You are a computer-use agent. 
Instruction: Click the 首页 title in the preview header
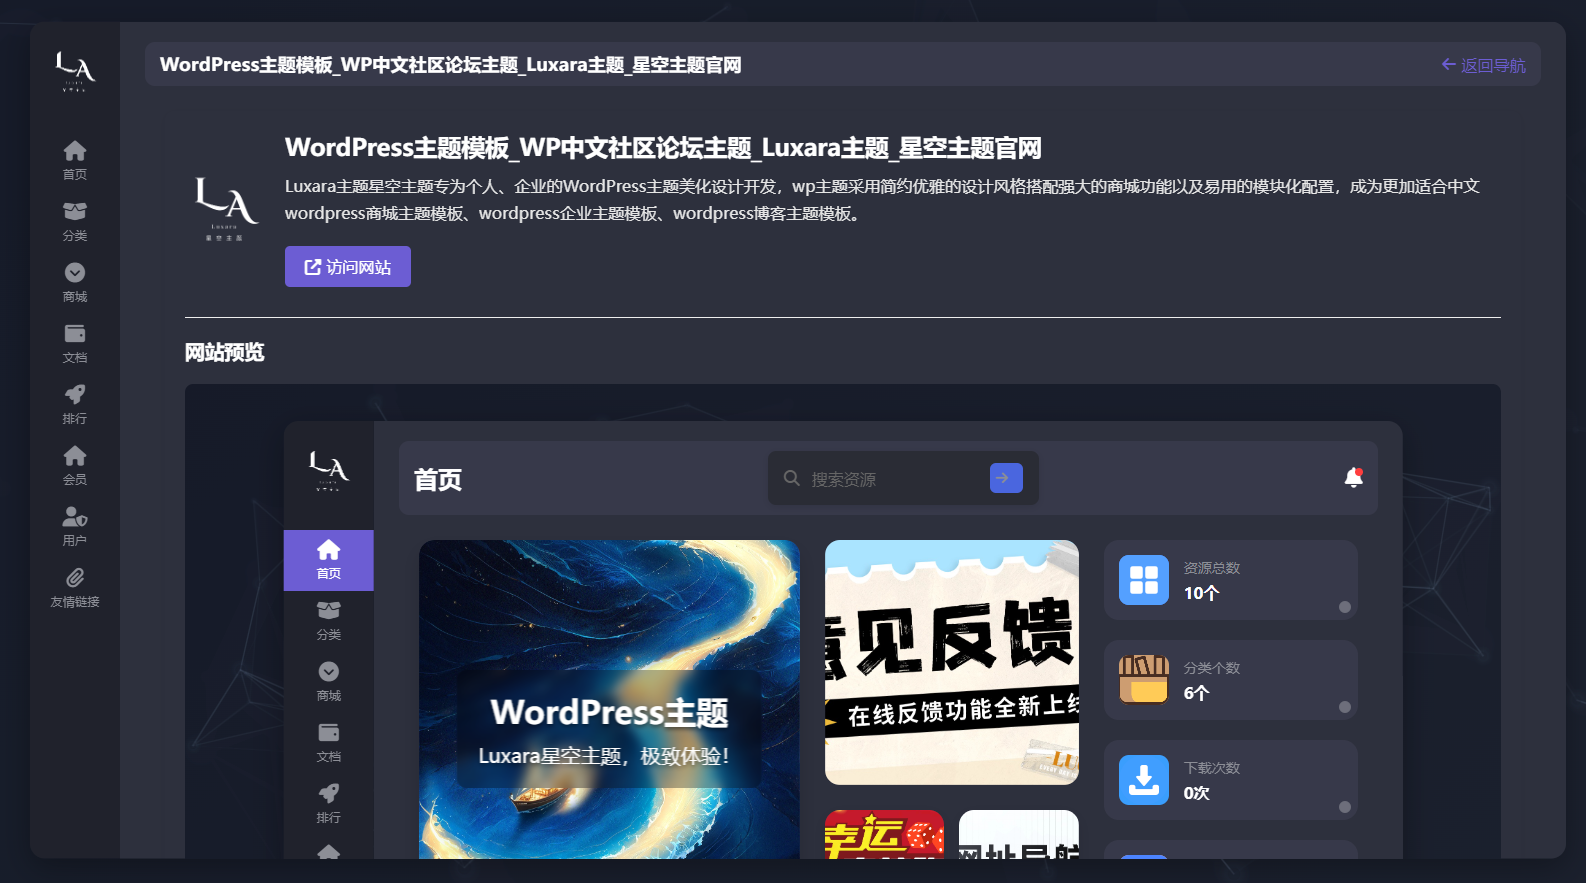tap(438, 480)
